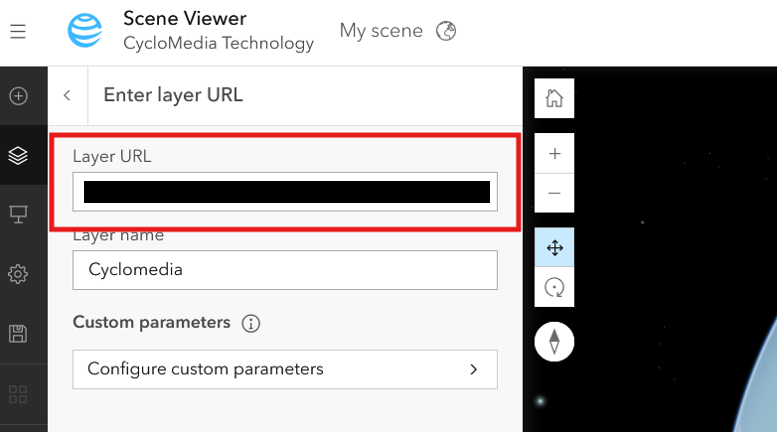777x432 pixels.
Task: Zoom out using the minus button
Action: click(x=554, y=193)
